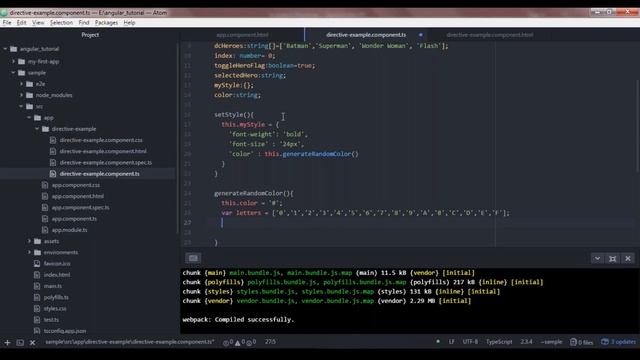The width and height of the screenshot is (640, 360).
Task: Change UTF-8 encoding selector
Action: (x=470, y=342)
